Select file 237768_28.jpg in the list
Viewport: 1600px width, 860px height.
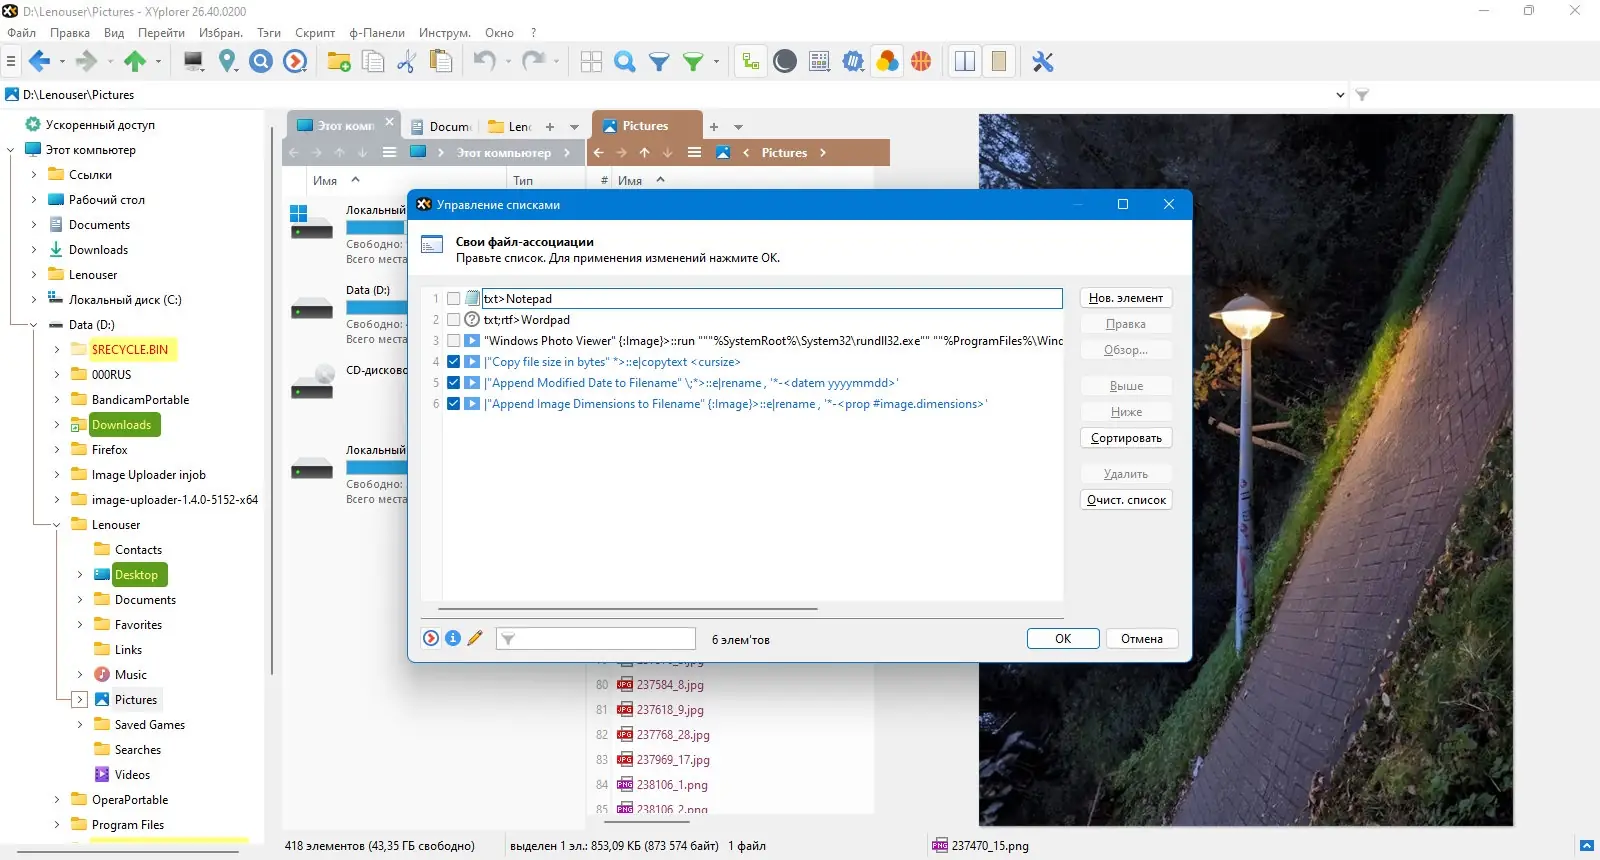point(673,735)
